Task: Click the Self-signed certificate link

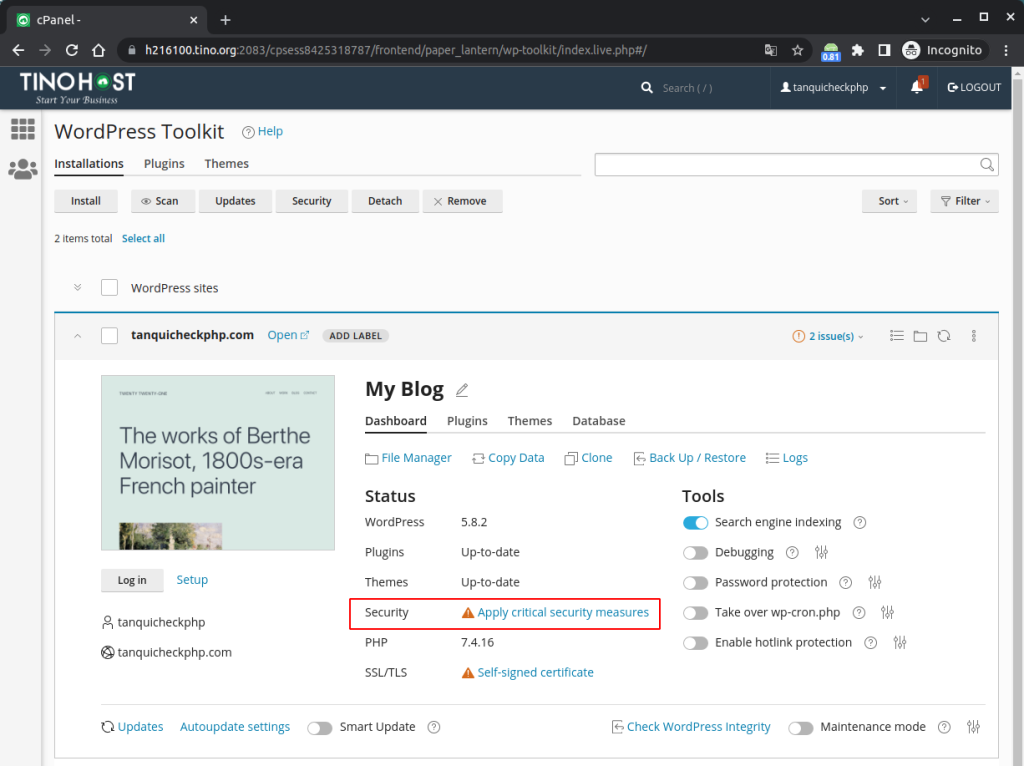Action: [535, 673]
